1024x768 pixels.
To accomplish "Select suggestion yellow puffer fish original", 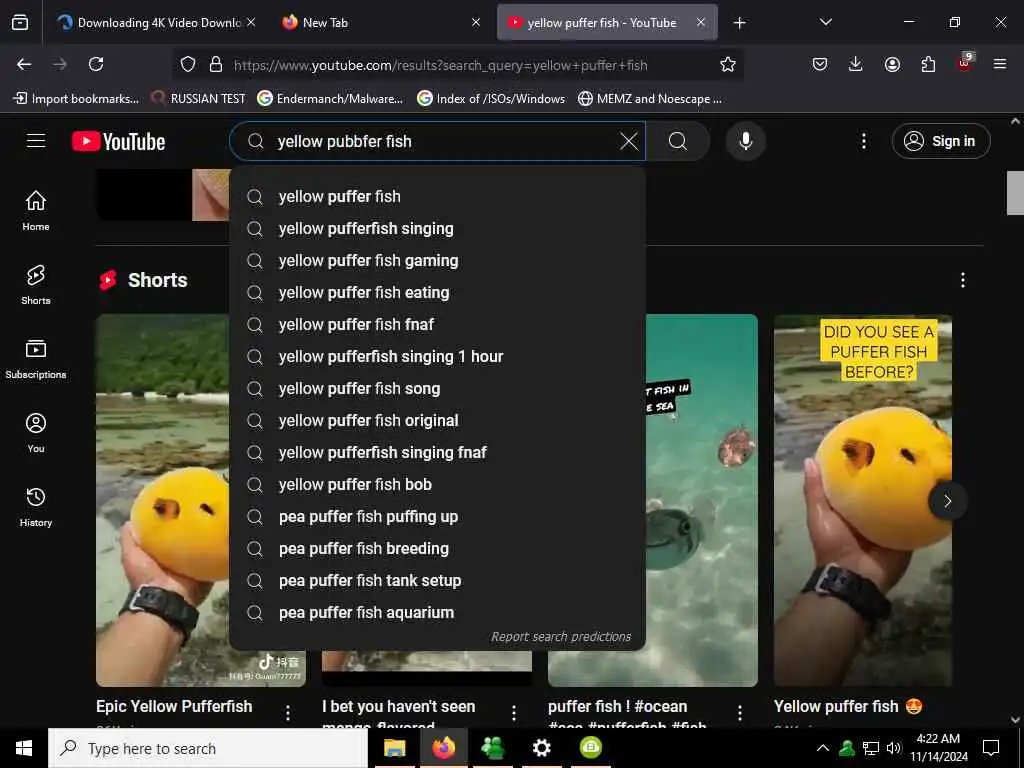I will pos(438,421).
